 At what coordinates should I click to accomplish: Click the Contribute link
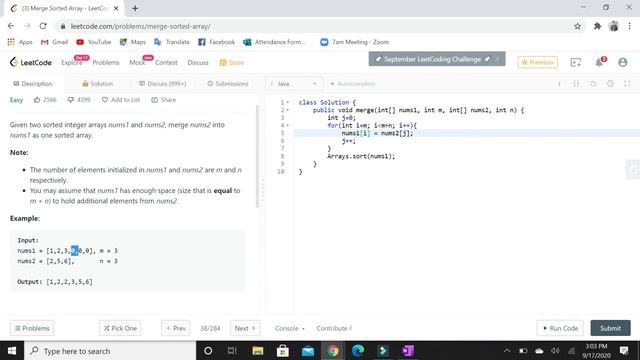333,328
